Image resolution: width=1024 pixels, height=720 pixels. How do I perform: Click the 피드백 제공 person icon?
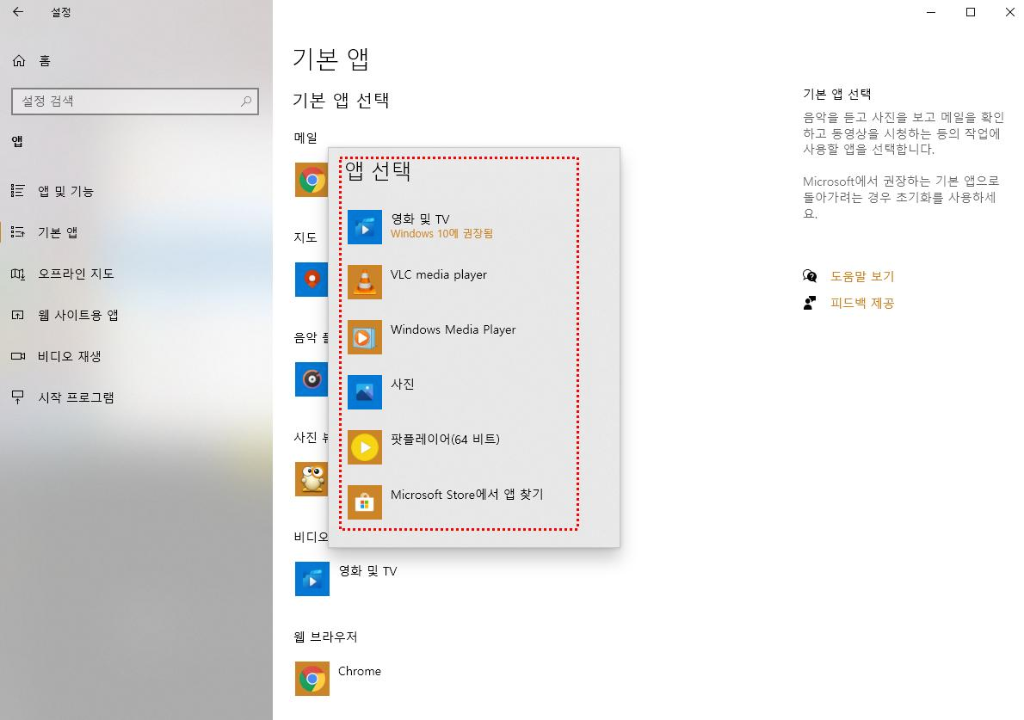(x=810, y=303)
